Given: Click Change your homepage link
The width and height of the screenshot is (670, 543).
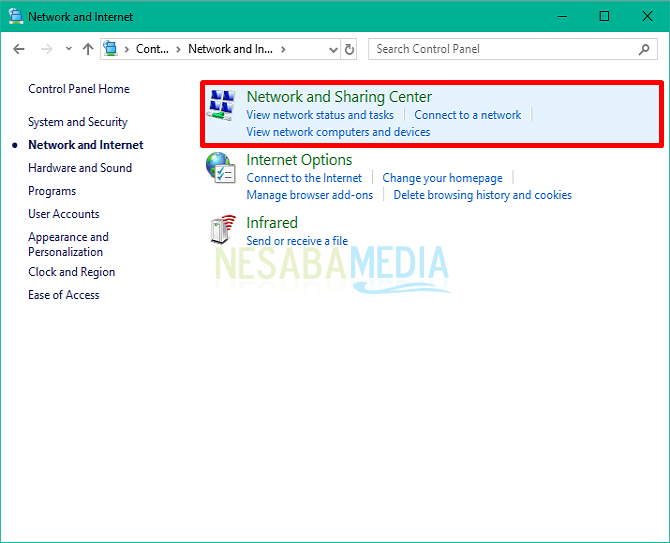Looking at the screenshot, I should click(442, 178).
